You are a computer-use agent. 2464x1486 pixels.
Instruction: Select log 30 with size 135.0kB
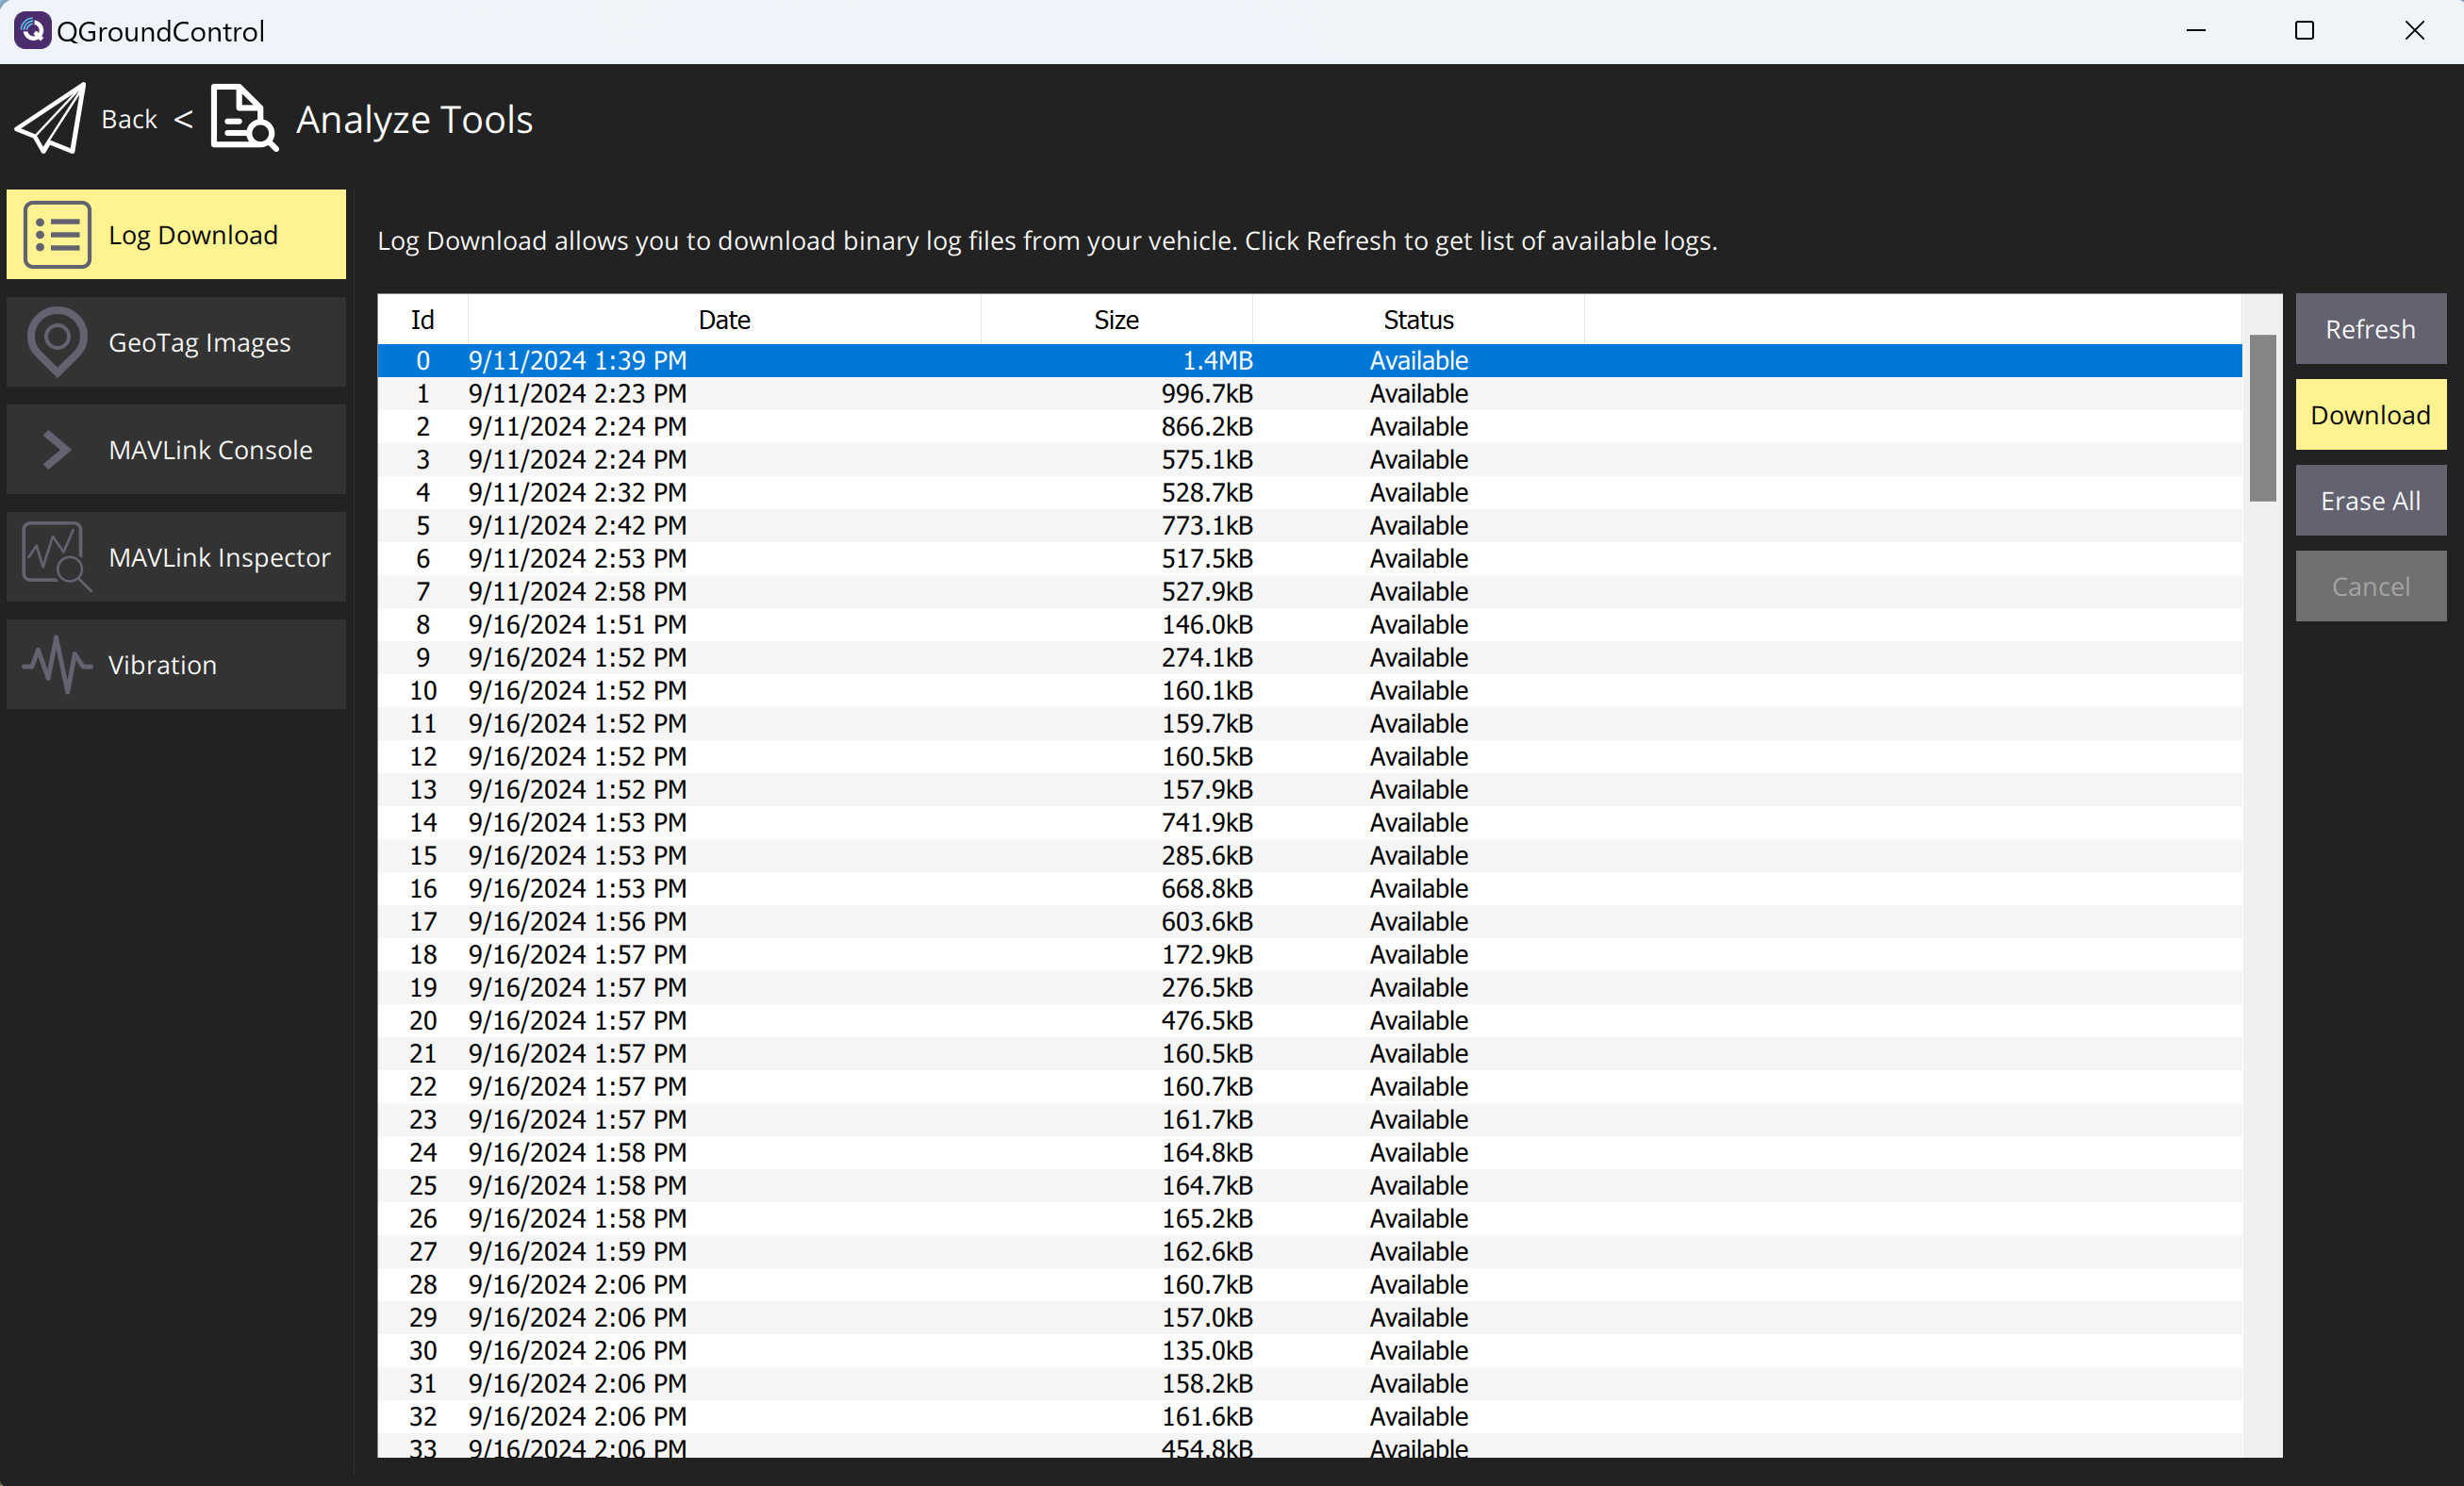click(x=1309, y=1351)
